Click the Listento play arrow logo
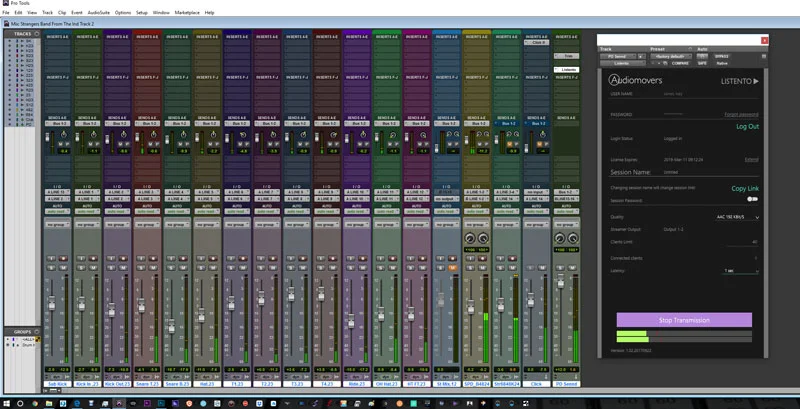This screenshot has height=409, width=800. click(756, 81)
